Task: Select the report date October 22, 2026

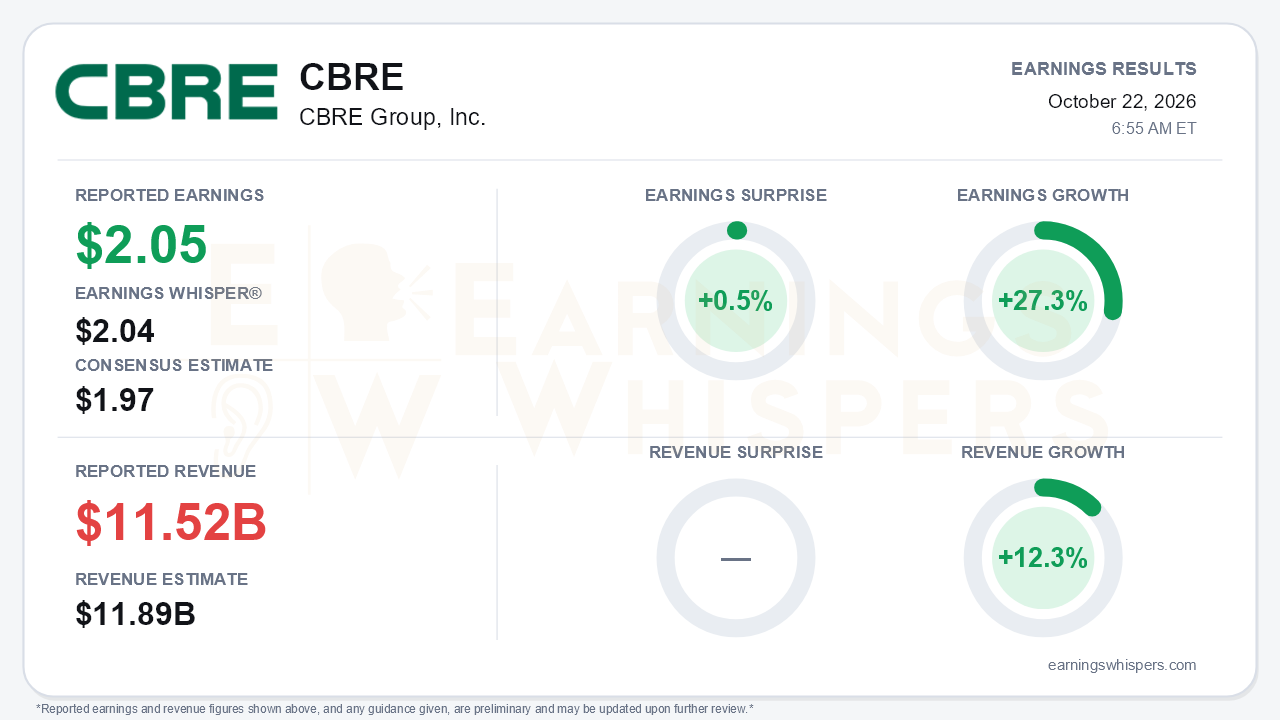Action: pos(1122,101)
